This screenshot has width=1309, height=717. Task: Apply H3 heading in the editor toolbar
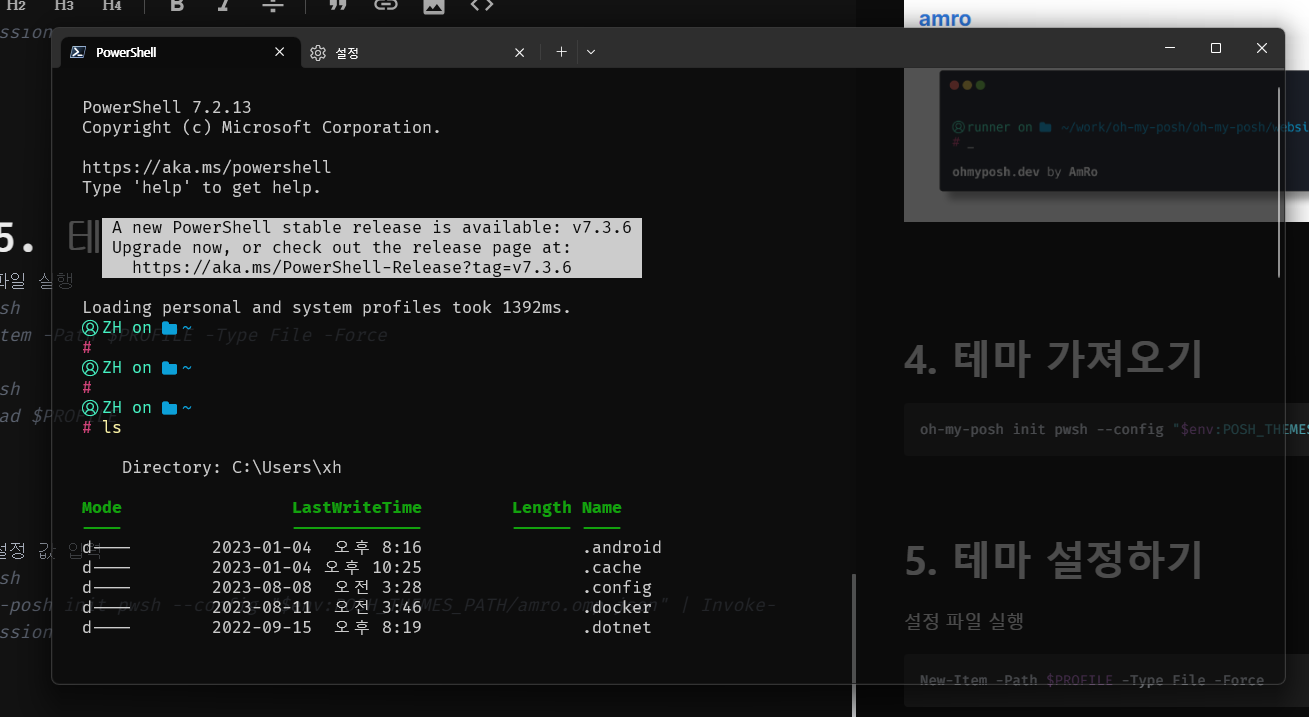click(64, 5)
